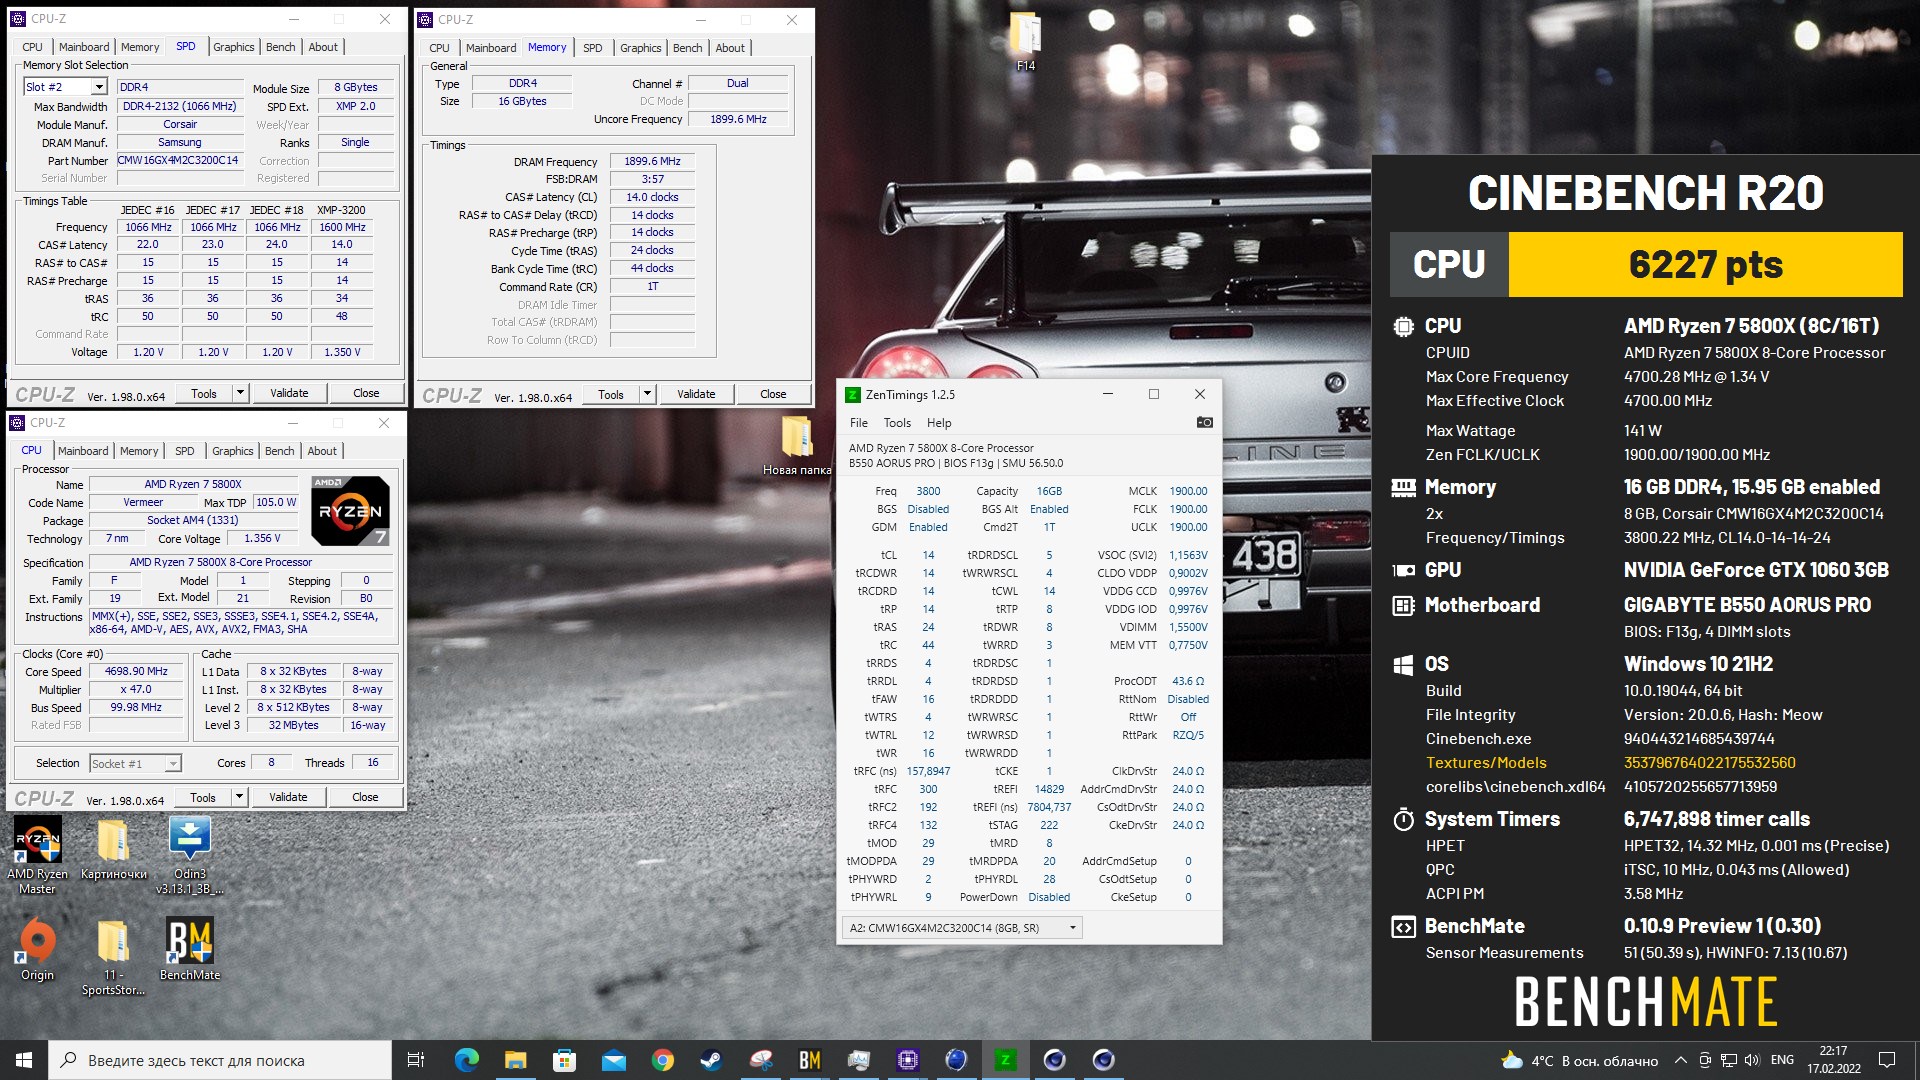
Task: Open File Explorer from the taskbar
Action: [x=515, y=1060]
